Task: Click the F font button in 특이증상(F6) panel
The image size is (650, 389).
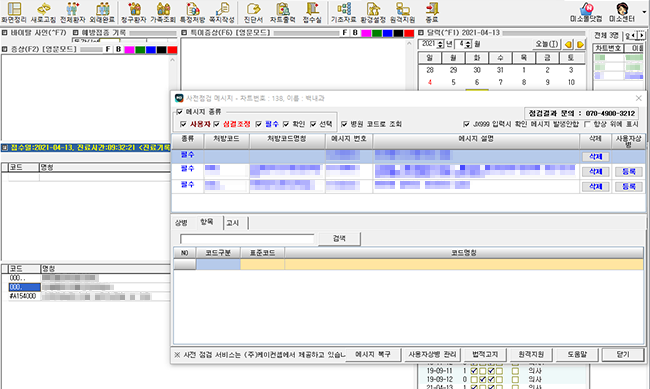Action: pos(344,33)
